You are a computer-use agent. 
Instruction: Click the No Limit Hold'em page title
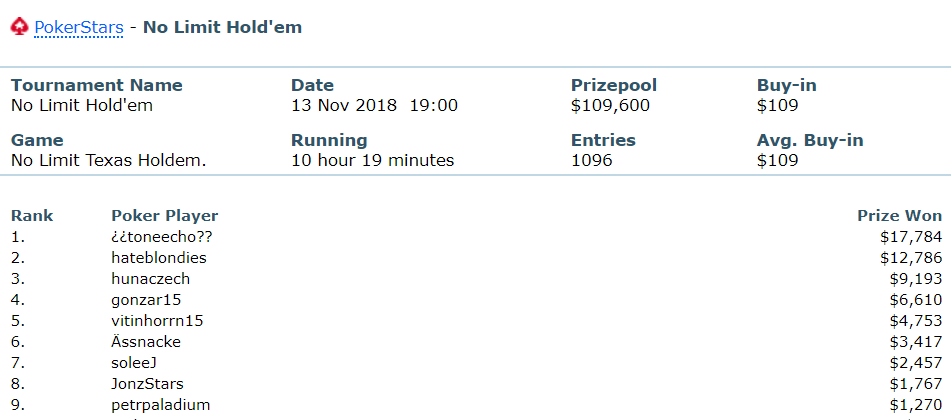pos(222,27)
